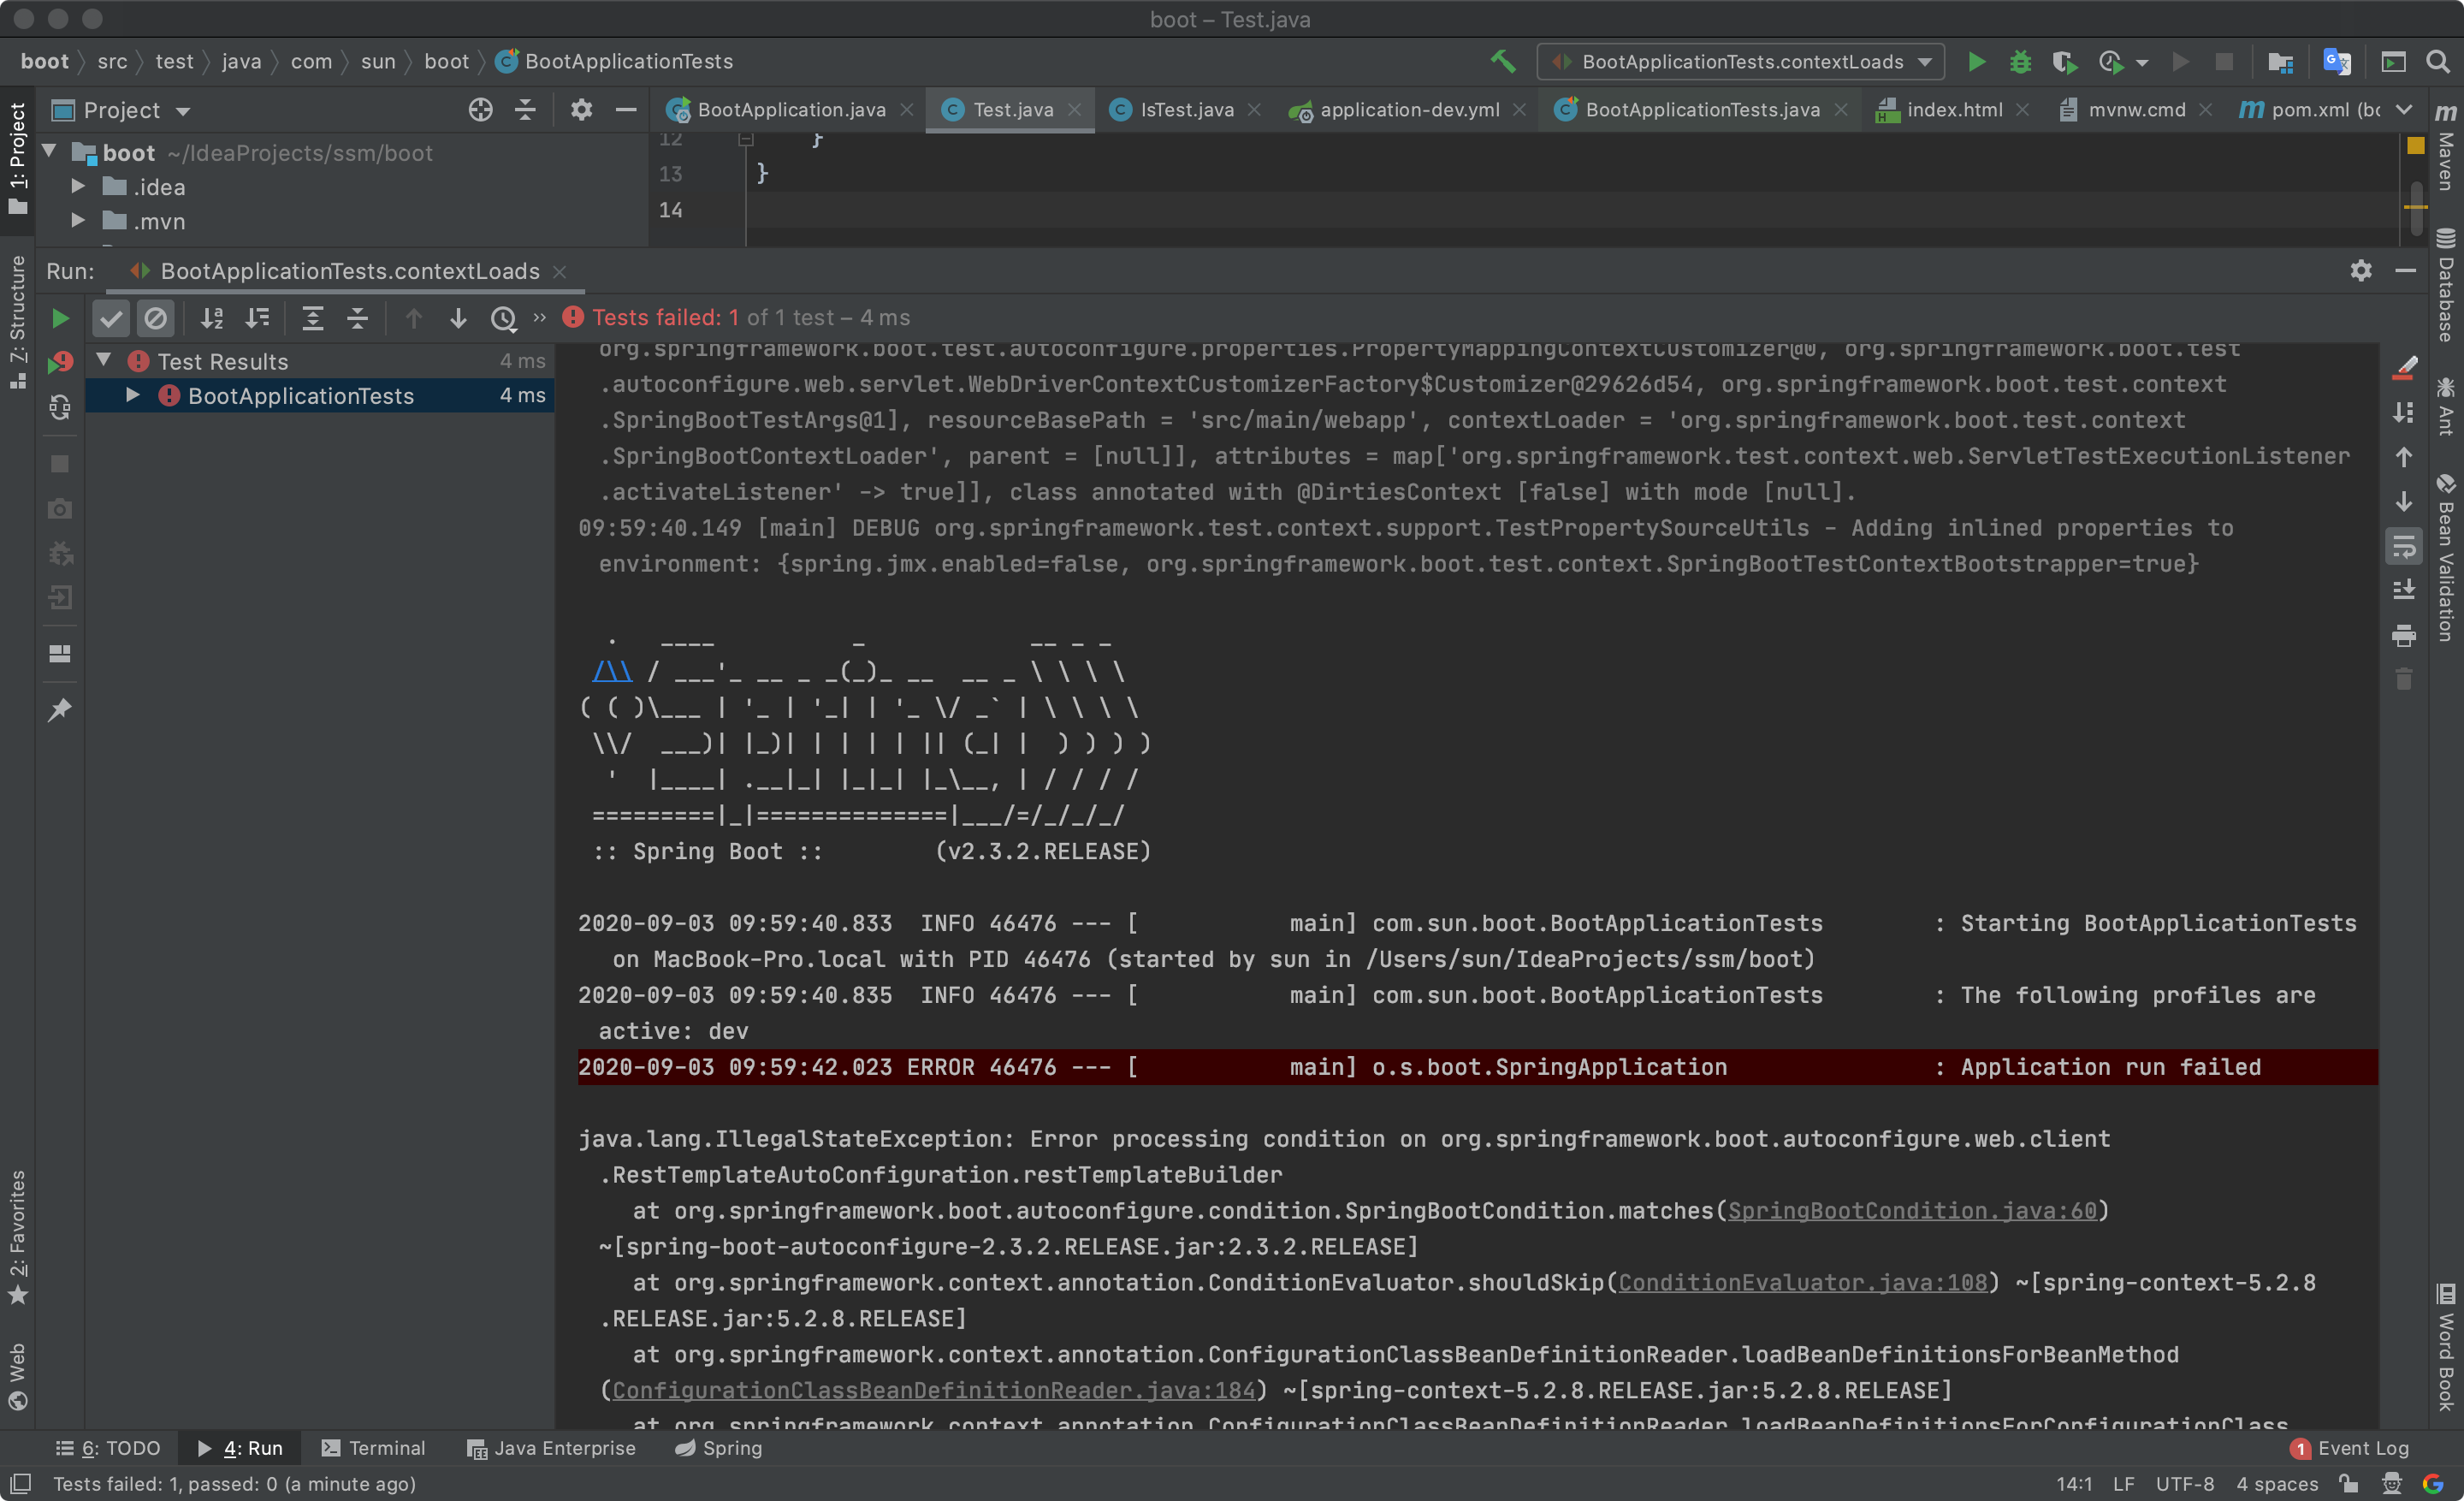Toggle show passed tests checkmark
This screenshot has width=2464, height=1501.
pos(111,318)
